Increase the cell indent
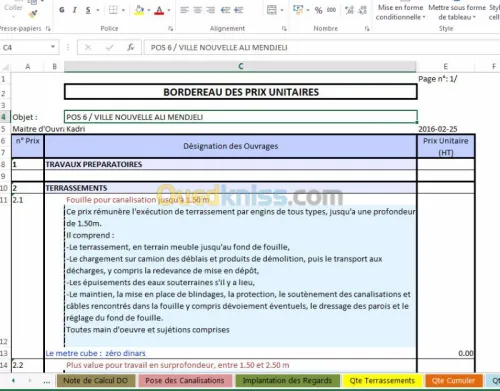This screenshot has height=391, width=500. click(239, 10)
